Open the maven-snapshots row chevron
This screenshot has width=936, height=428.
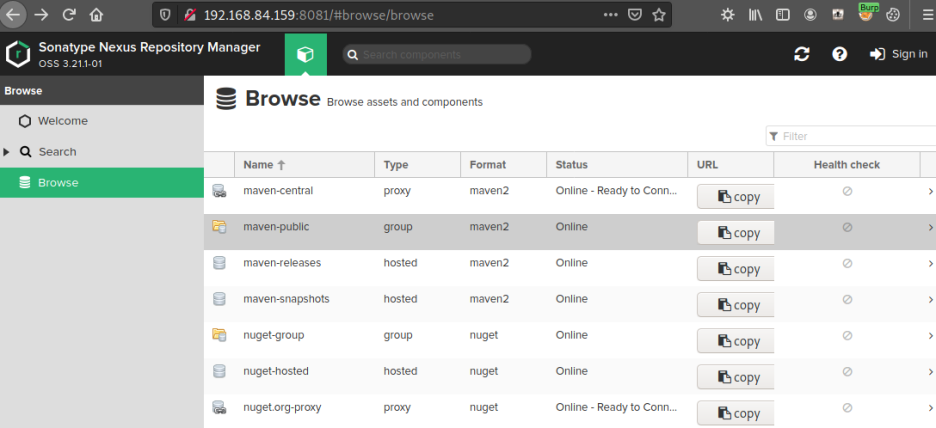tap(930, 300)
